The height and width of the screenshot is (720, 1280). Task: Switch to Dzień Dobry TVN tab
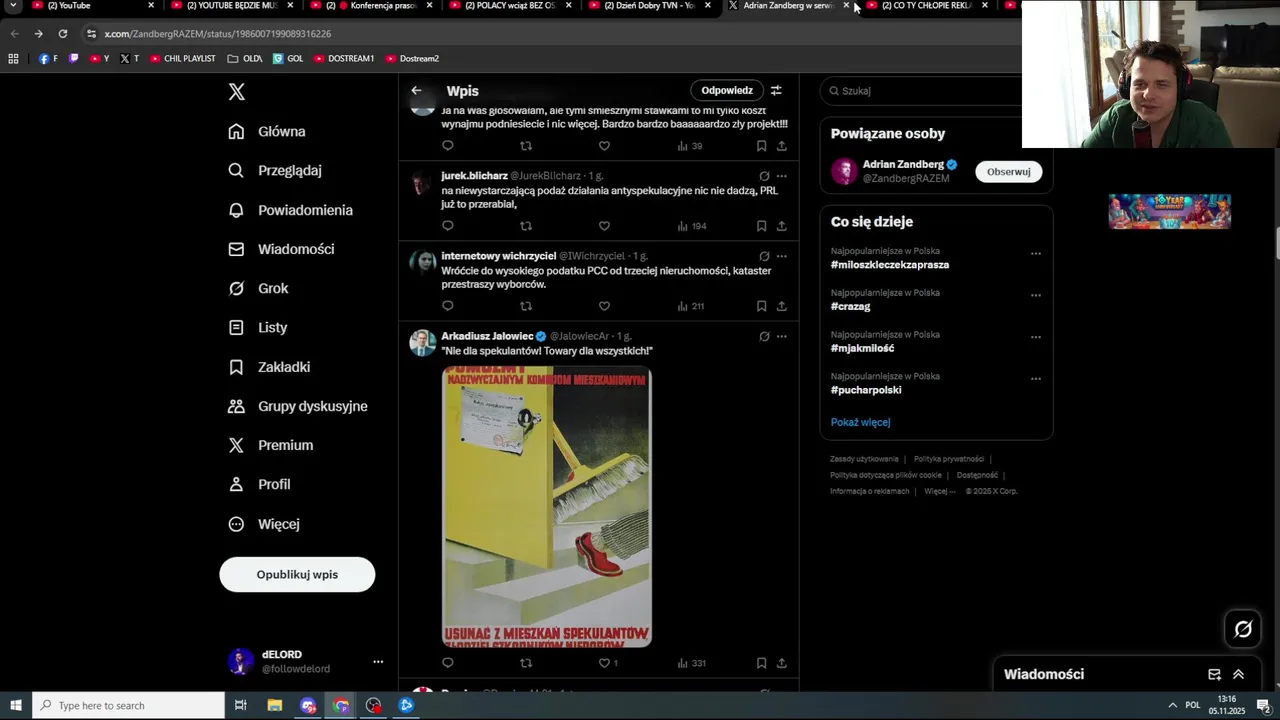click(x=648, y=6)
